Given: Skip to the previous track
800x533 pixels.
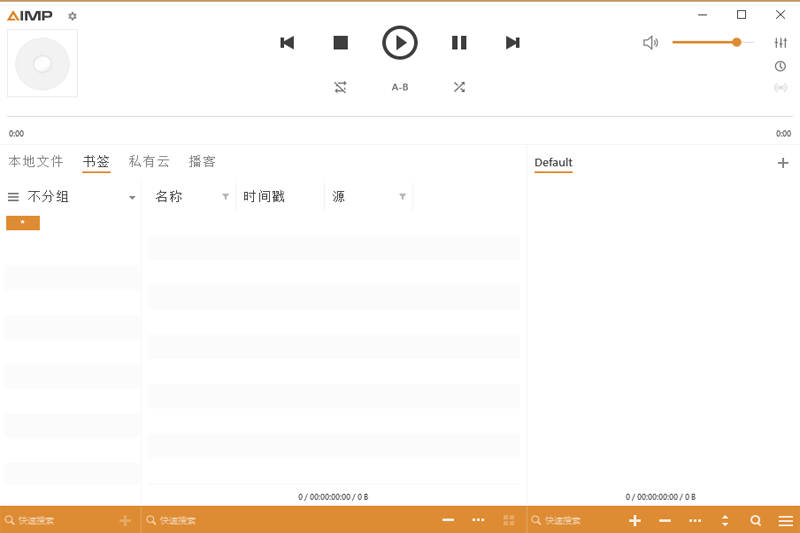Looking at the screenshot, I should 287,43.
